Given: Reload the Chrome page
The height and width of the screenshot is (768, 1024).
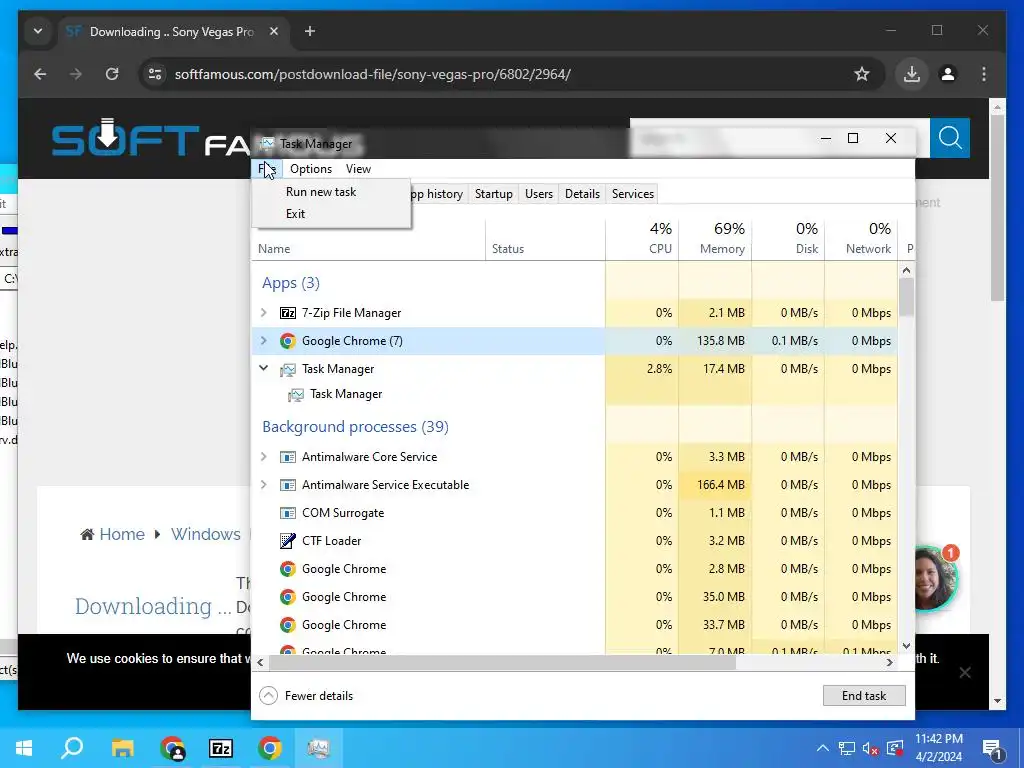Looking at the screenshot, I should point(112,74).
